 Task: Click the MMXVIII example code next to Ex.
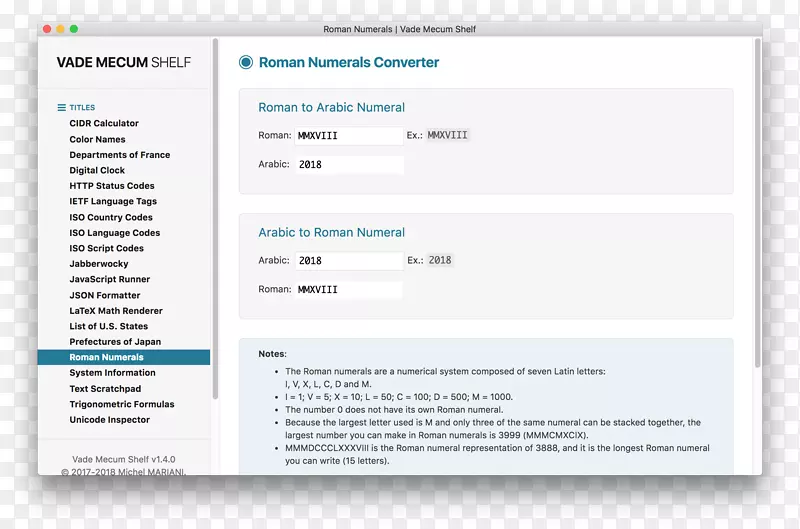click(448, 135)
